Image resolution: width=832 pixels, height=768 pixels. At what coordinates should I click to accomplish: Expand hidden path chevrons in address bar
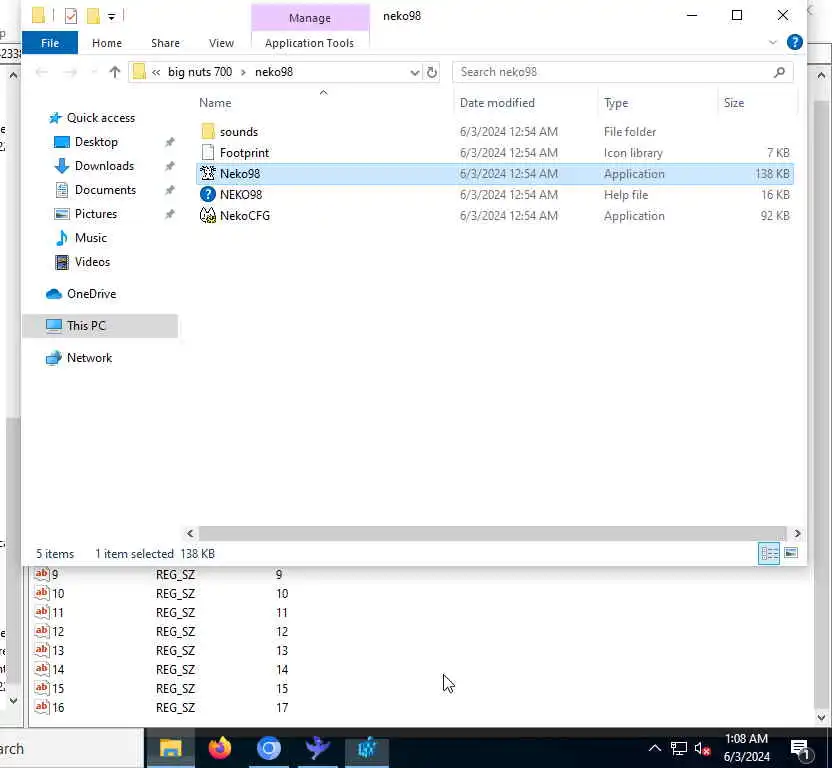pos(156,72)
